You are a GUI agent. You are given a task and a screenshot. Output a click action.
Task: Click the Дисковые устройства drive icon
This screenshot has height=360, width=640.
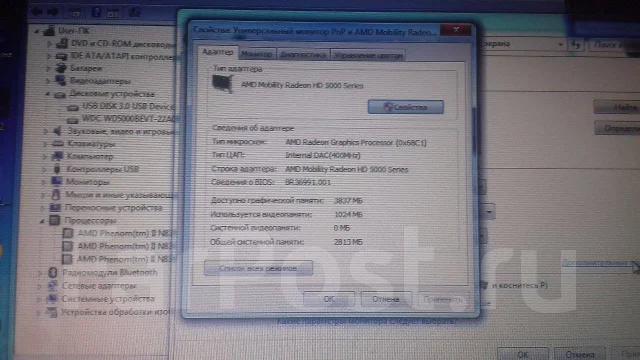pyautogui.click(x=60, y=94)
